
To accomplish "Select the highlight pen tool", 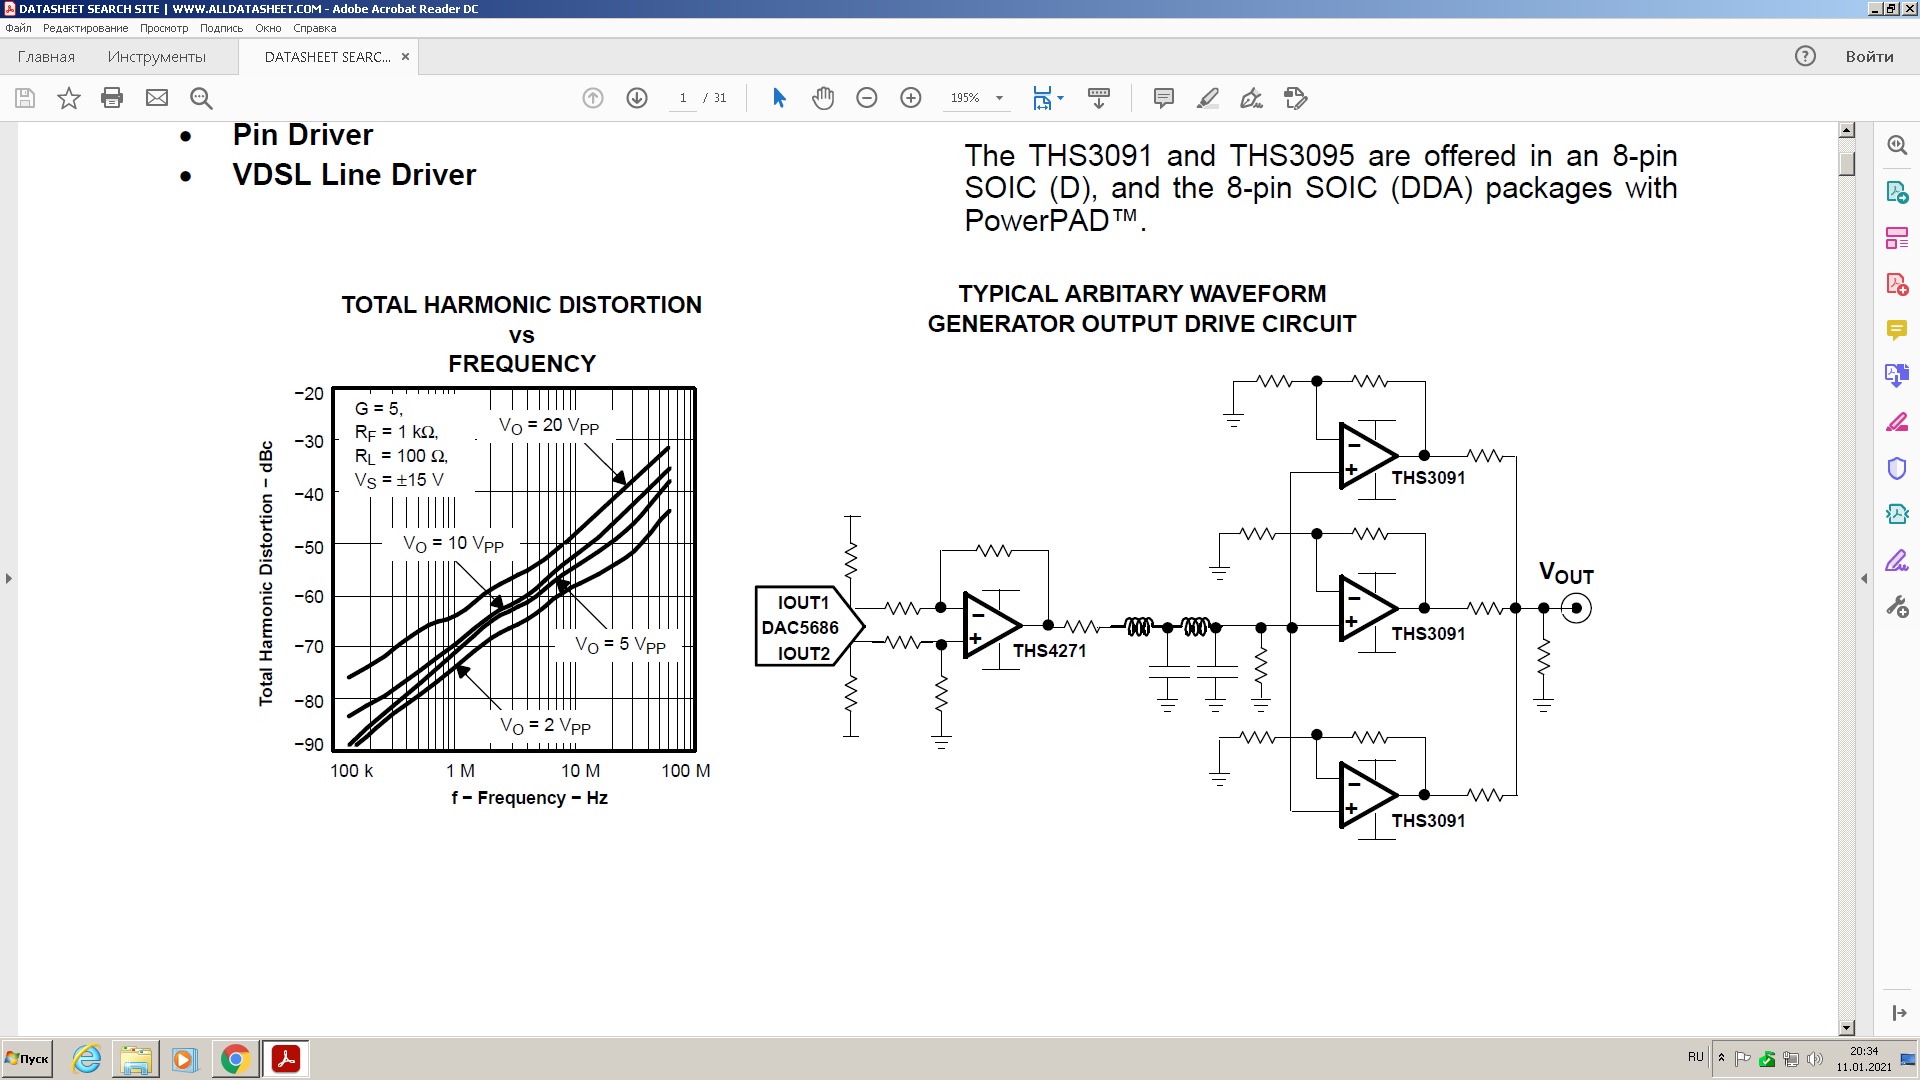I will pyautogui.click(x=1207, y=98).
